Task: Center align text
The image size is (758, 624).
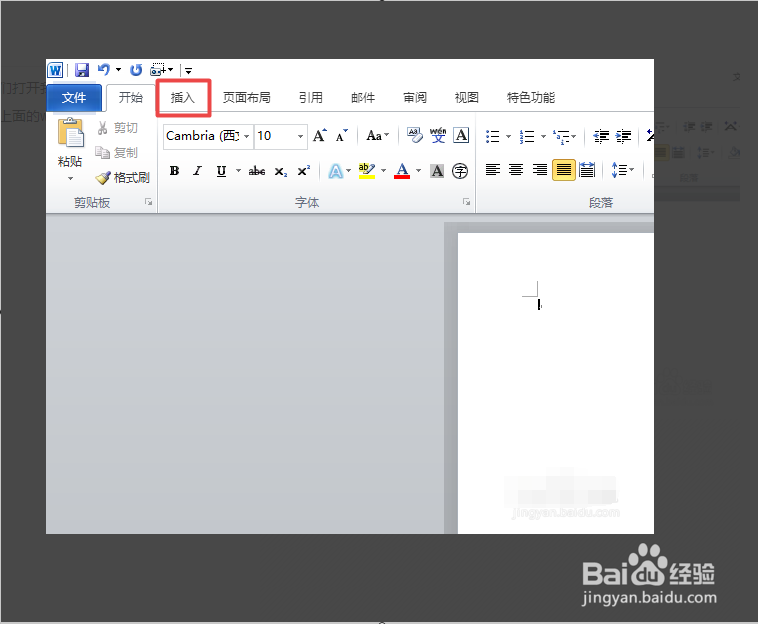Action: tap(516, 170)
